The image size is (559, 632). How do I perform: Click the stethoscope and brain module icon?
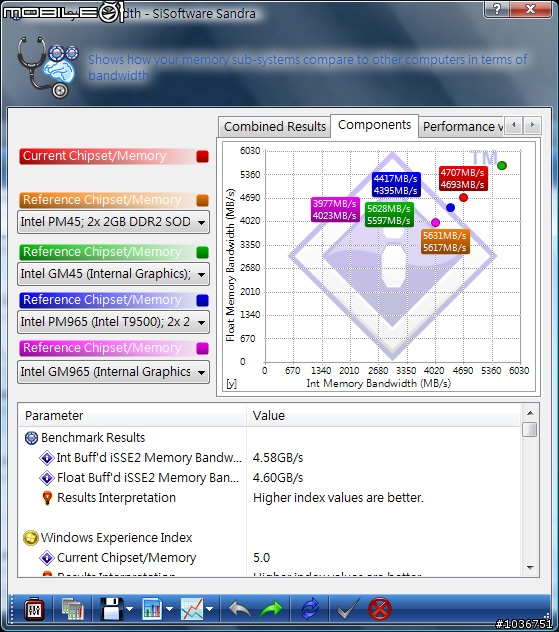tap(47, 67)
